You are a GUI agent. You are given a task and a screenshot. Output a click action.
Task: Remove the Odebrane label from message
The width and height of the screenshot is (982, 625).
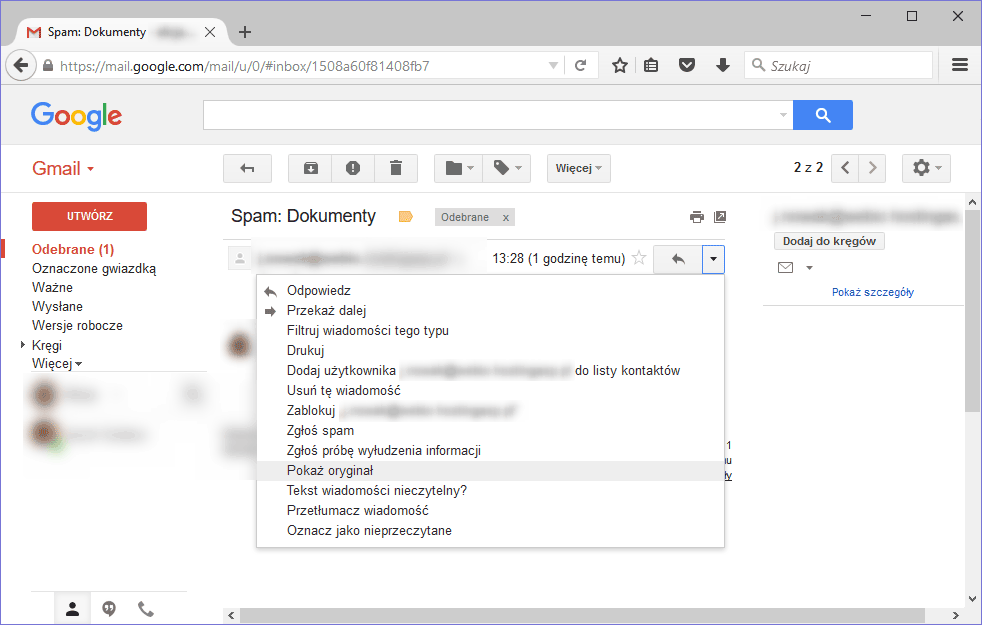(x=506, y=217)
